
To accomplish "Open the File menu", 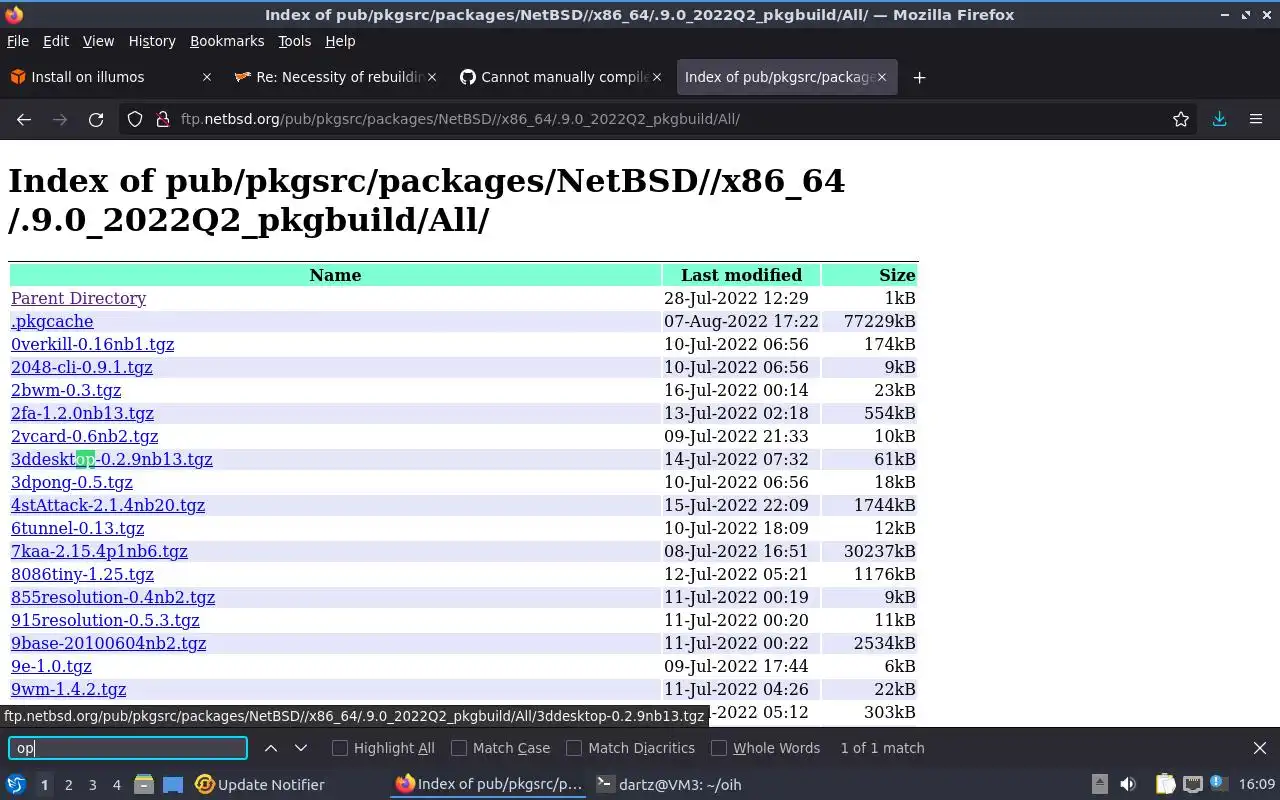I will [18, 41].
